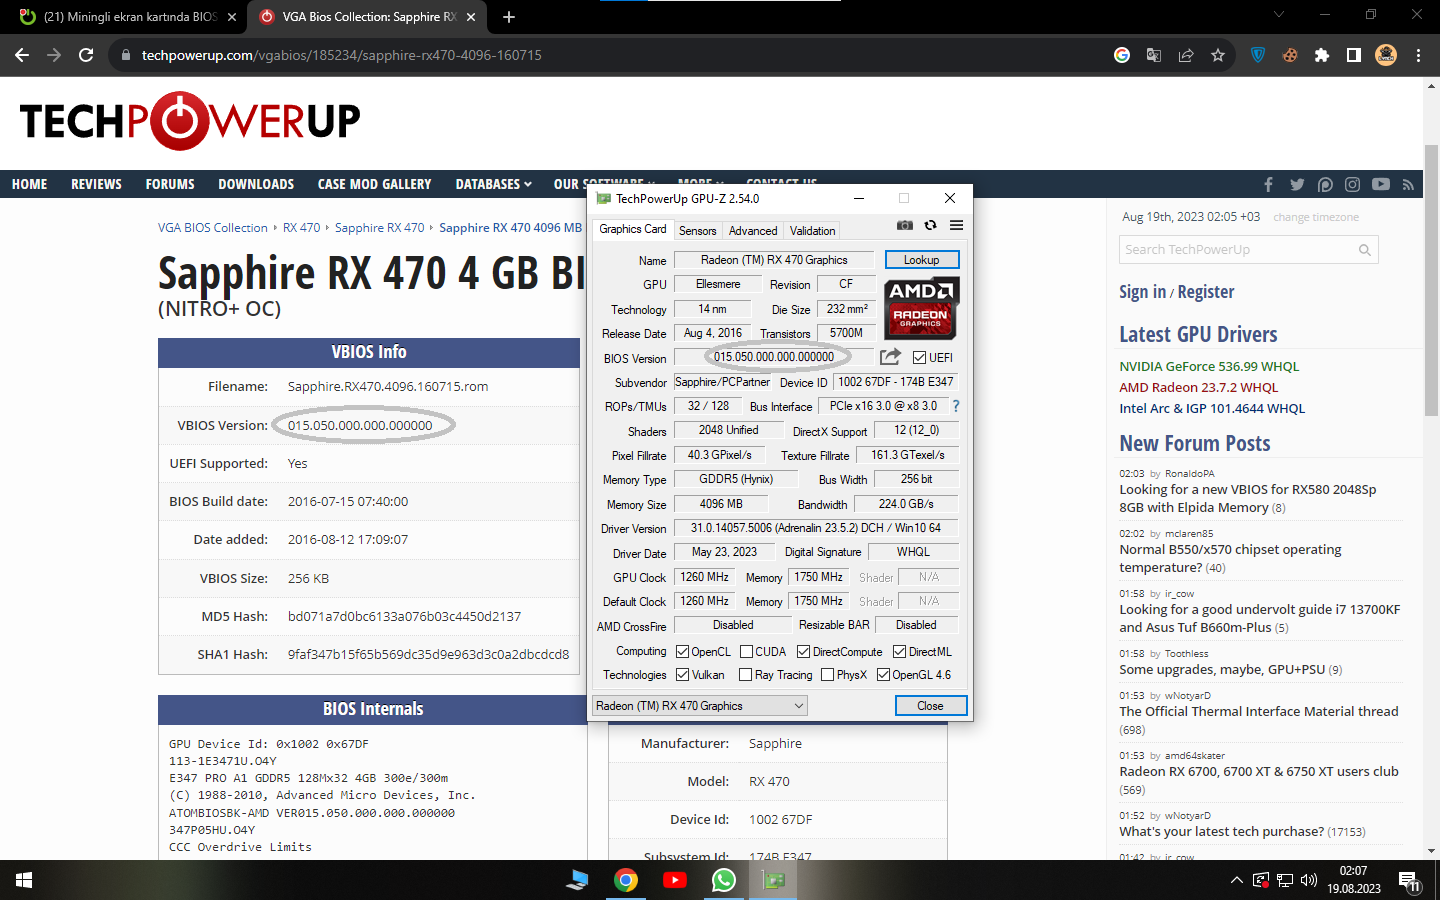Go back with the browser back arrow
Screen dimensions: 1440x900
tap(22, 55)
